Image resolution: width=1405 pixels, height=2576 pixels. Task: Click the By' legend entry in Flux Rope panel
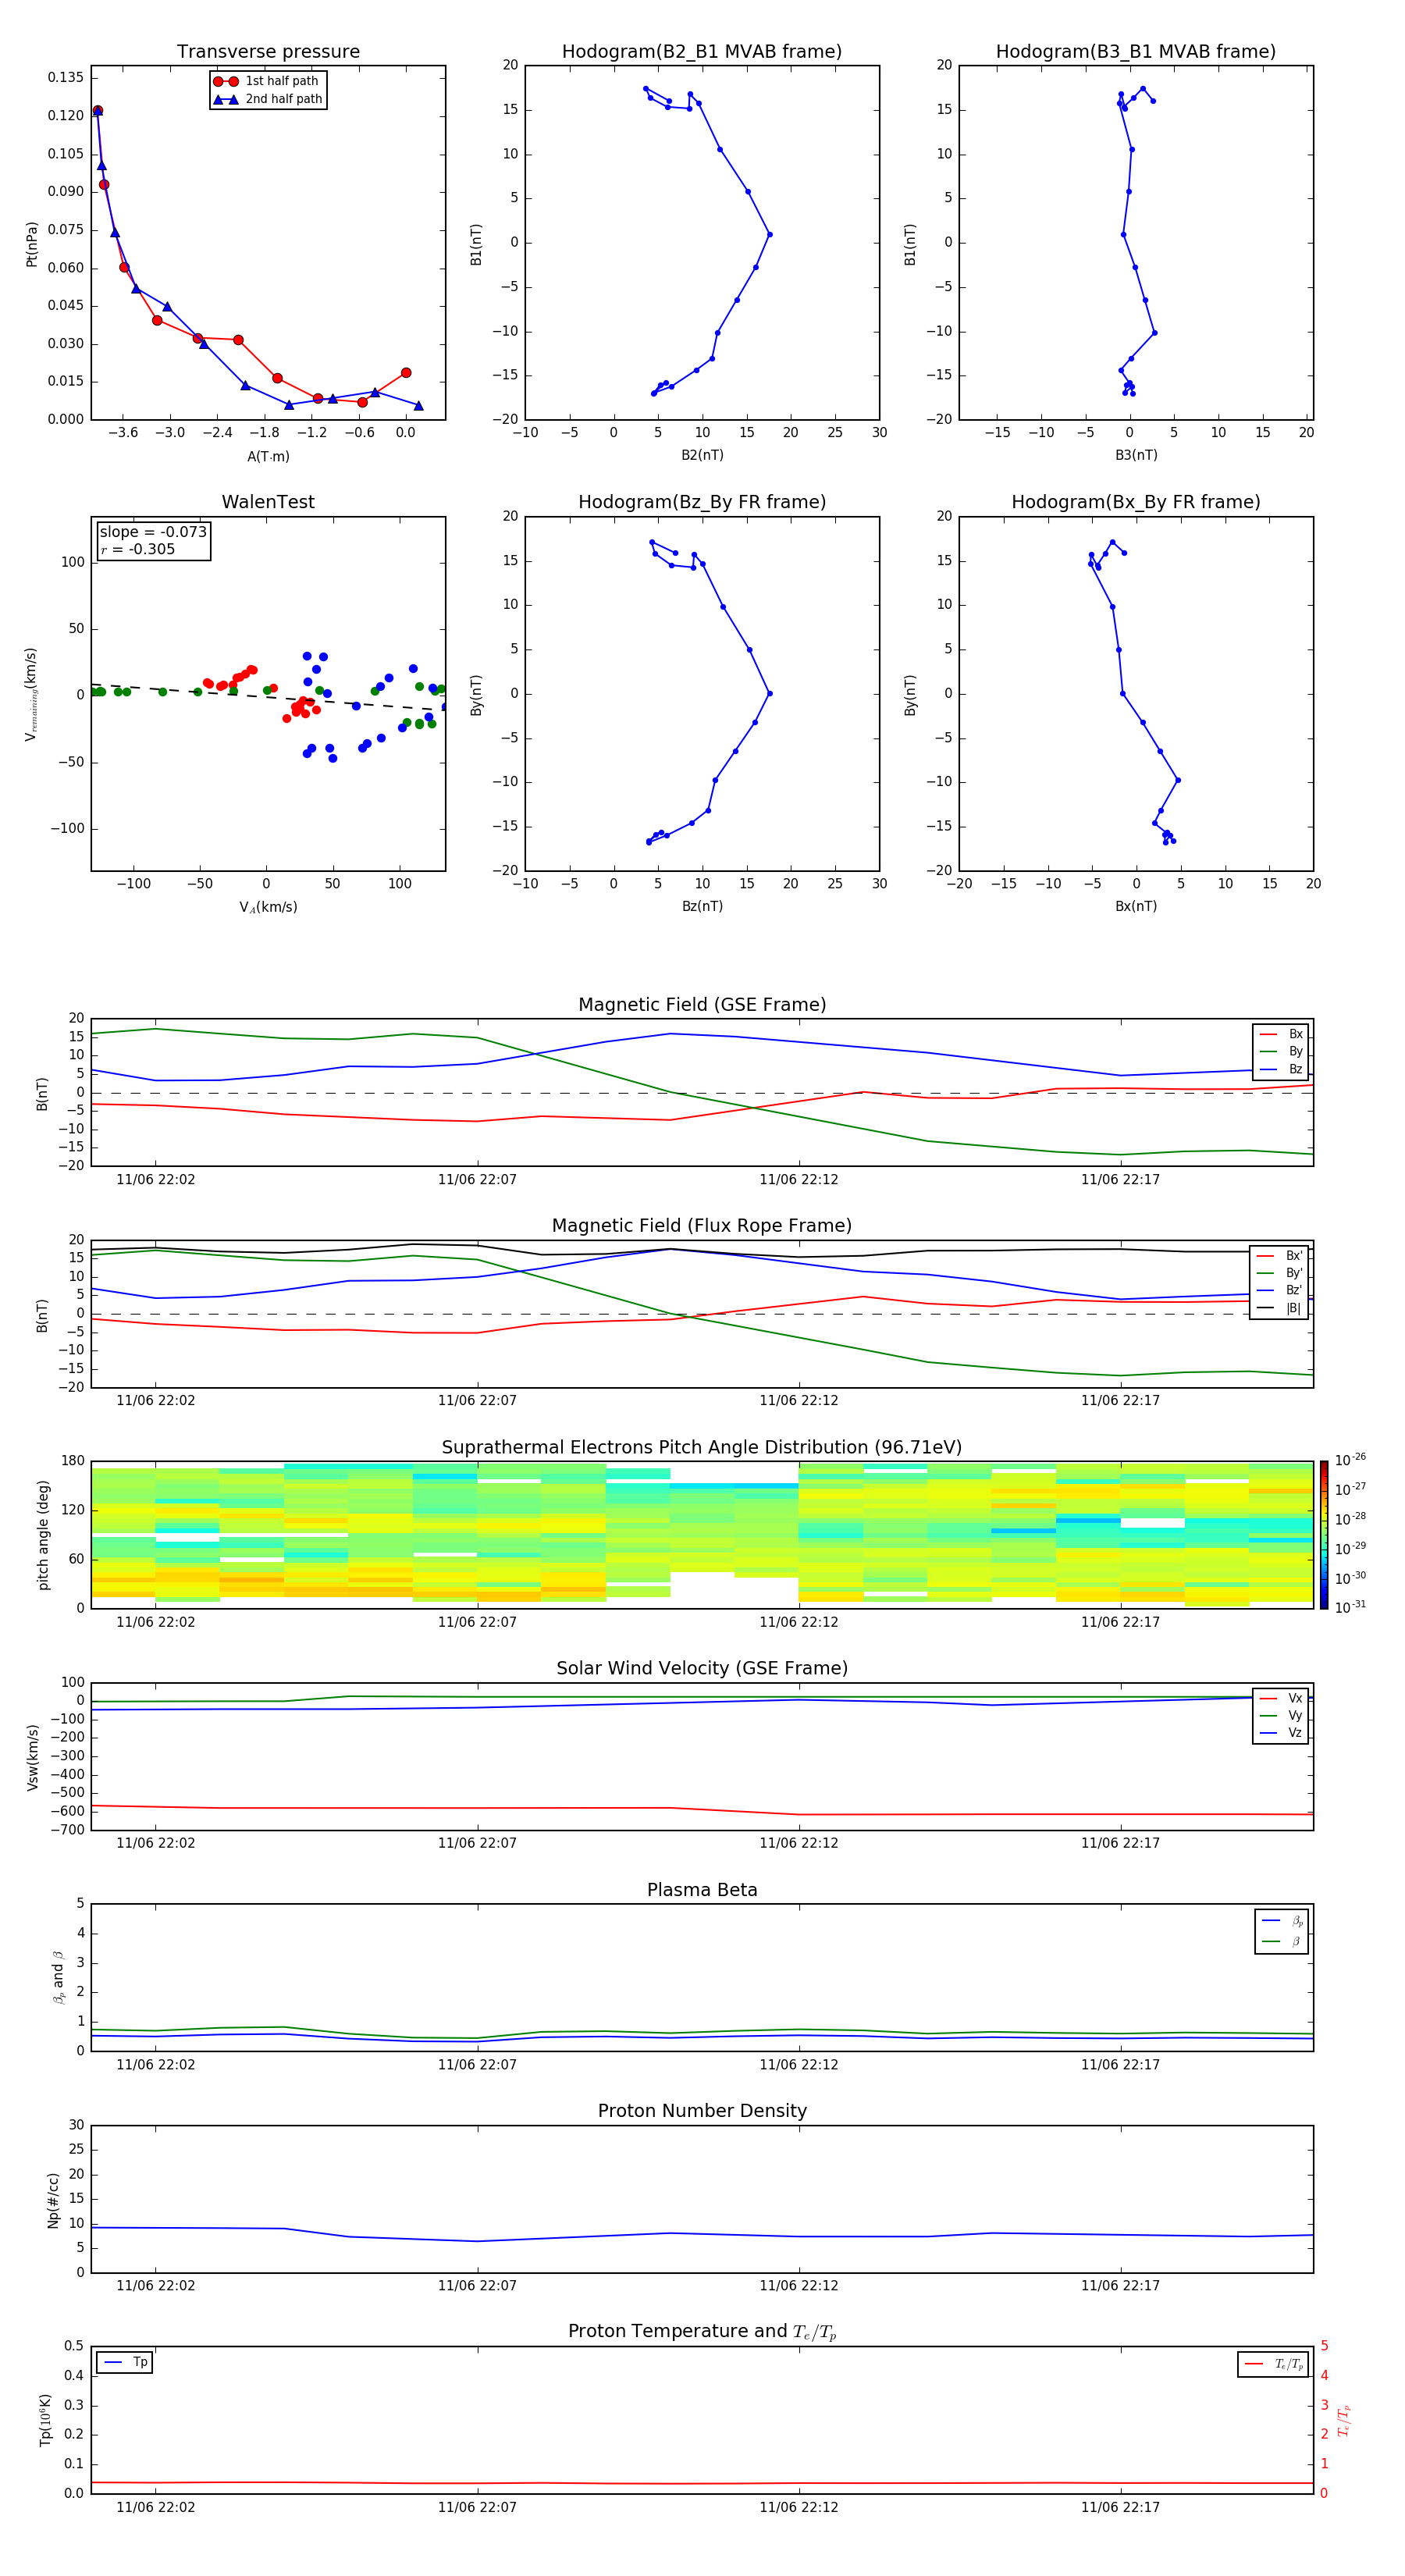pos(1280,1273)
